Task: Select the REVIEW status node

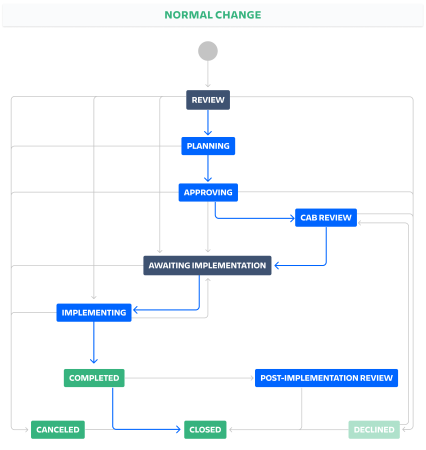Action: [208, 100]
